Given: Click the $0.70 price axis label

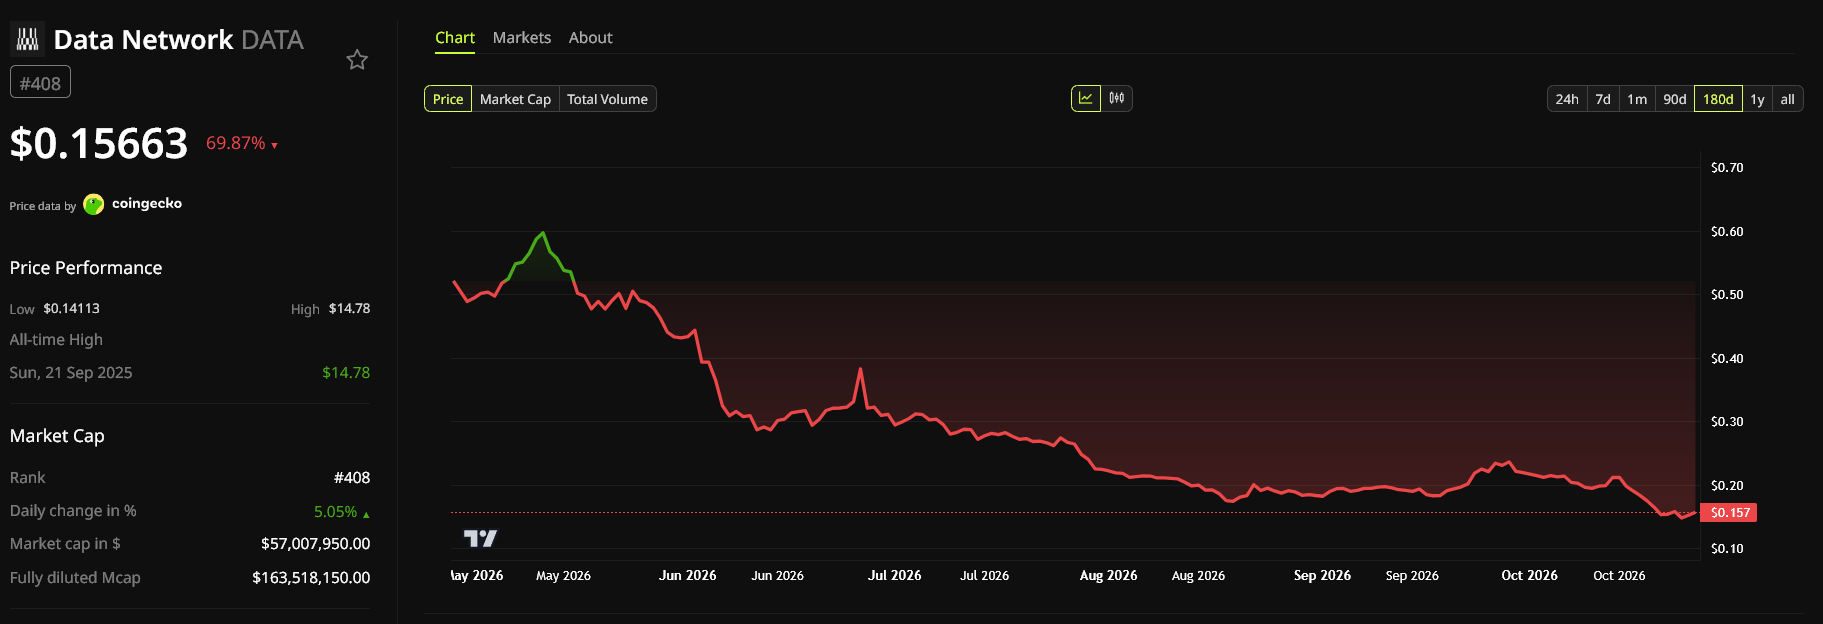Looking at the screenshot, I should [x=1727, y=168].
